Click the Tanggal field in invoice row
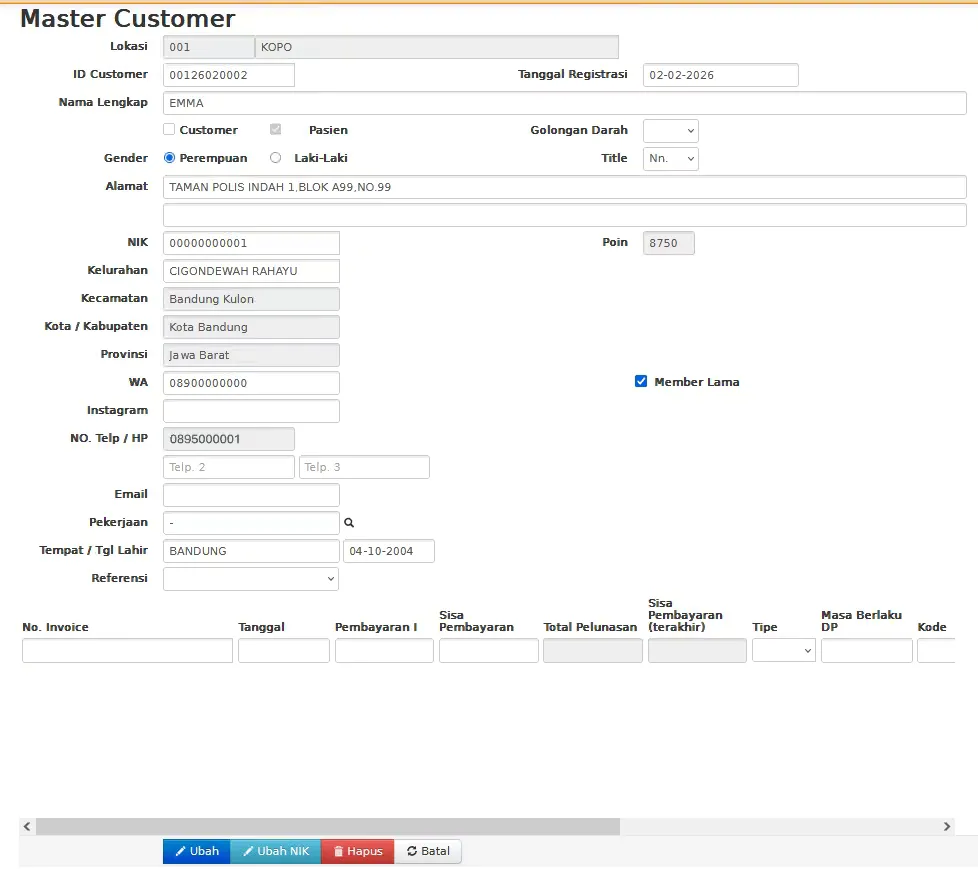Viewport: 978px width, 869px height. (x=284, y=651)
